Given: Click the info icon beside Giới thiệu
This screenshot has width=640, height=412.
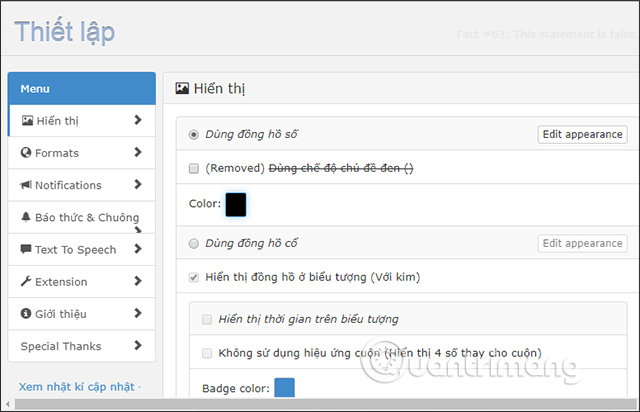Looking at the screenshot, I should coord(26,313).
